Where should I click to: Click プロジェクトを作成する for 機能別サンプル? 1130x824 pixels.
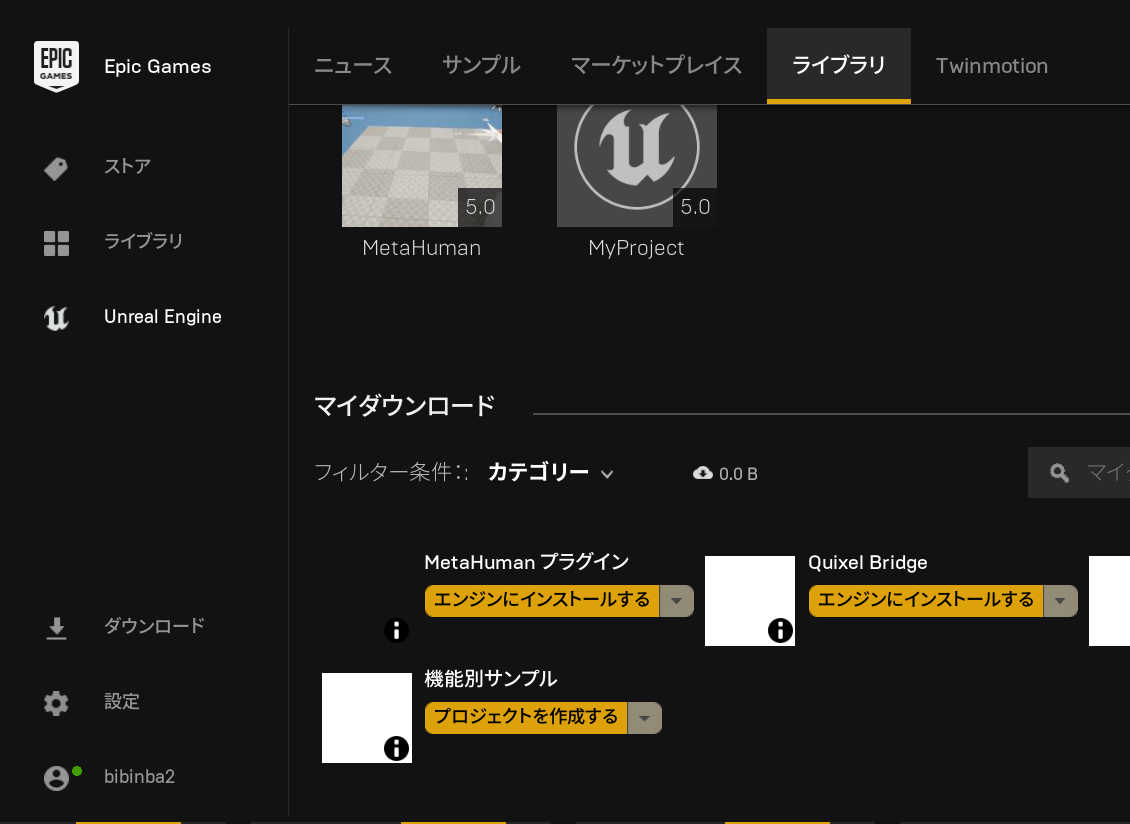526,718
